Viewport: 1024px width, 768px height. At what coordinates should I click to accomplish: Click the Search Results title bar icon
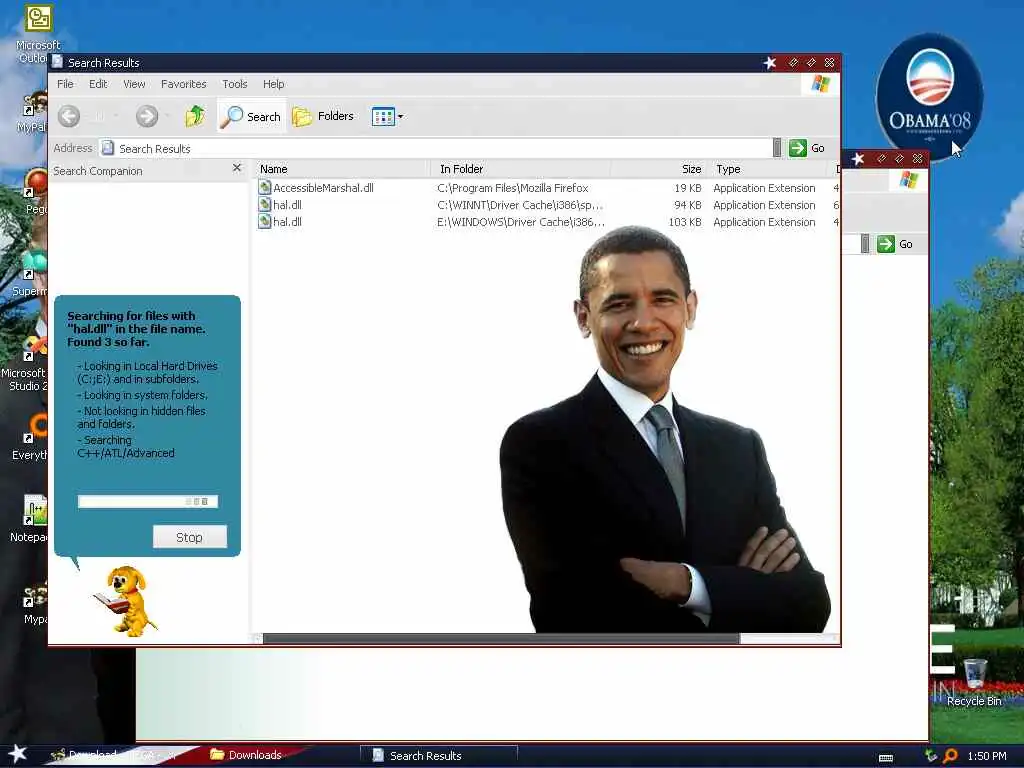click(x=57, y=62)
